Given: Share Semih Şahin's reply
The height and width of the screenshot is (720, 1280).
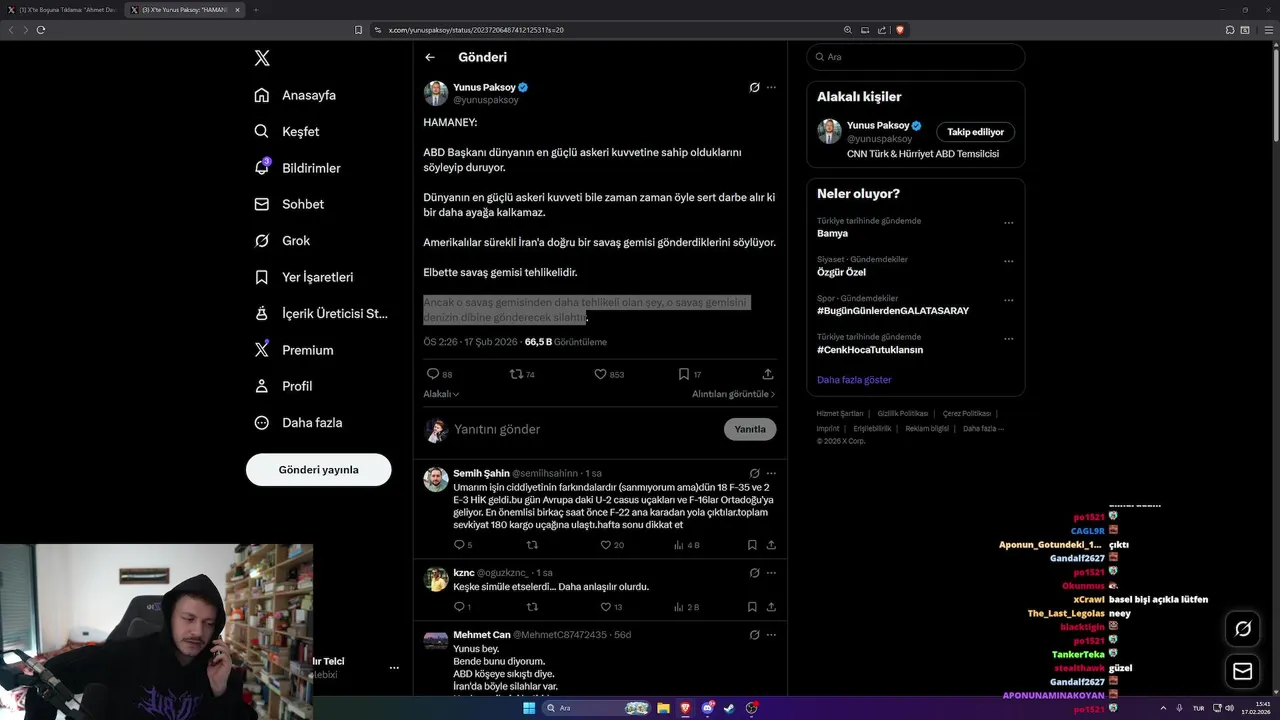Looking at the screenshot, I should tap(771, 545).
